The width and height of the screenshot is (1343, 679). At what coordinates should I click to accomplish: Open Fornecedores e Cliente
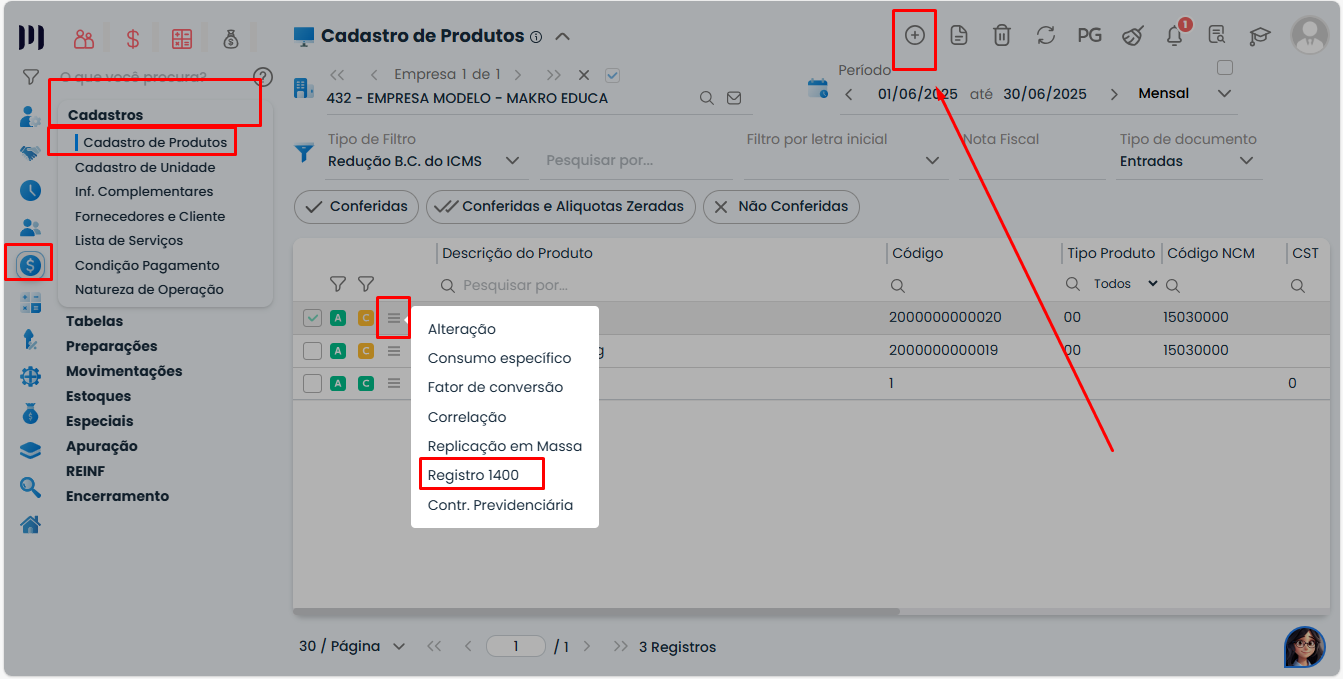point(150,216)
